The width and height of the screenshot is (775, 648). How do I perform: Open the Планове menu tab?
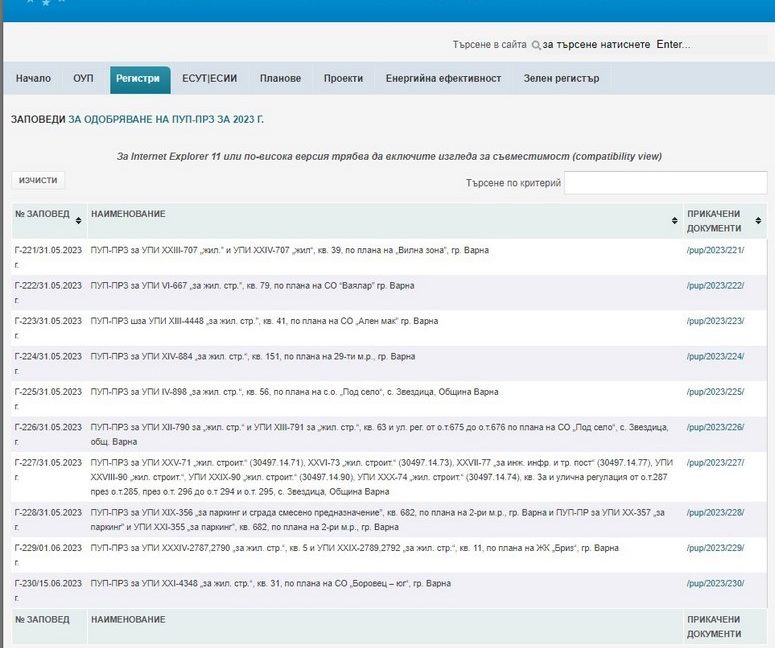coord(280,79)
